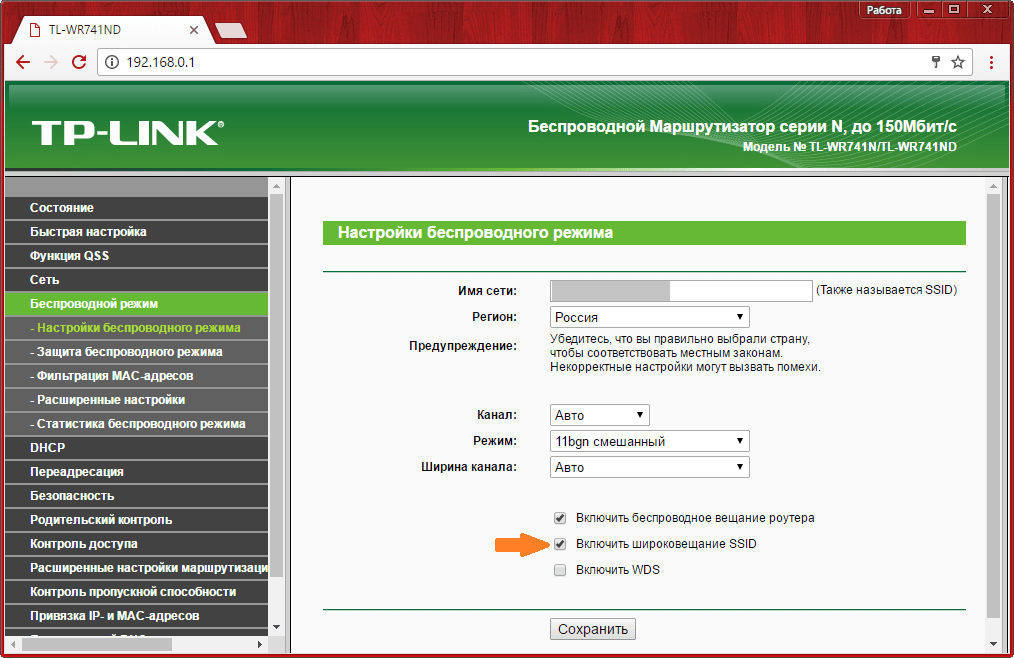Open the DHCP menu section
Screen dimensions: 1014x658
pyautogui.click(x=48, y=448)
